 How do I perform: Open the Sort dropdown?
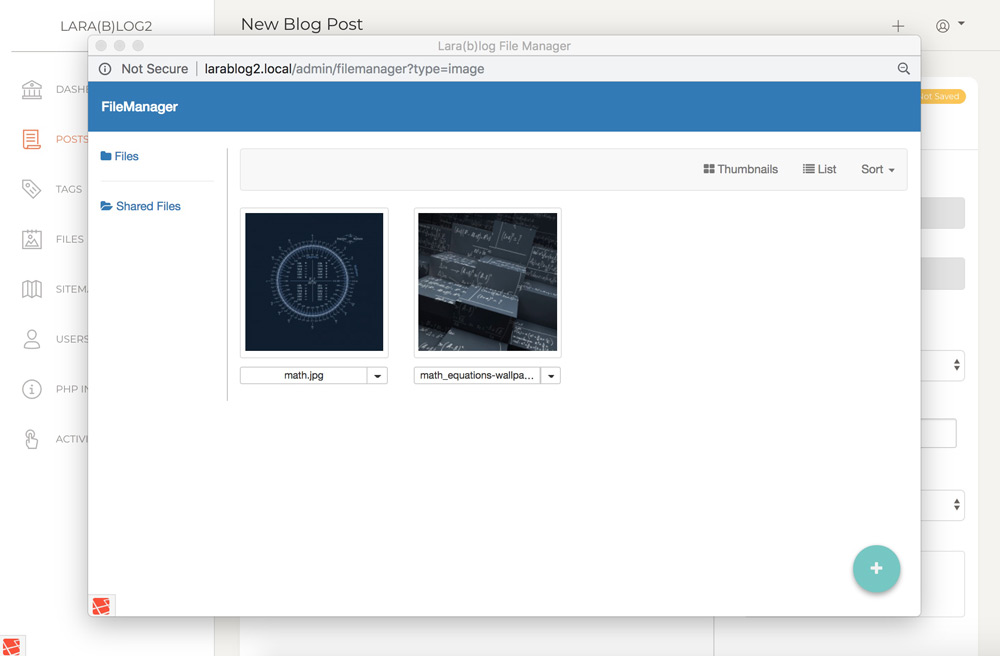click(x=877, y=169)
